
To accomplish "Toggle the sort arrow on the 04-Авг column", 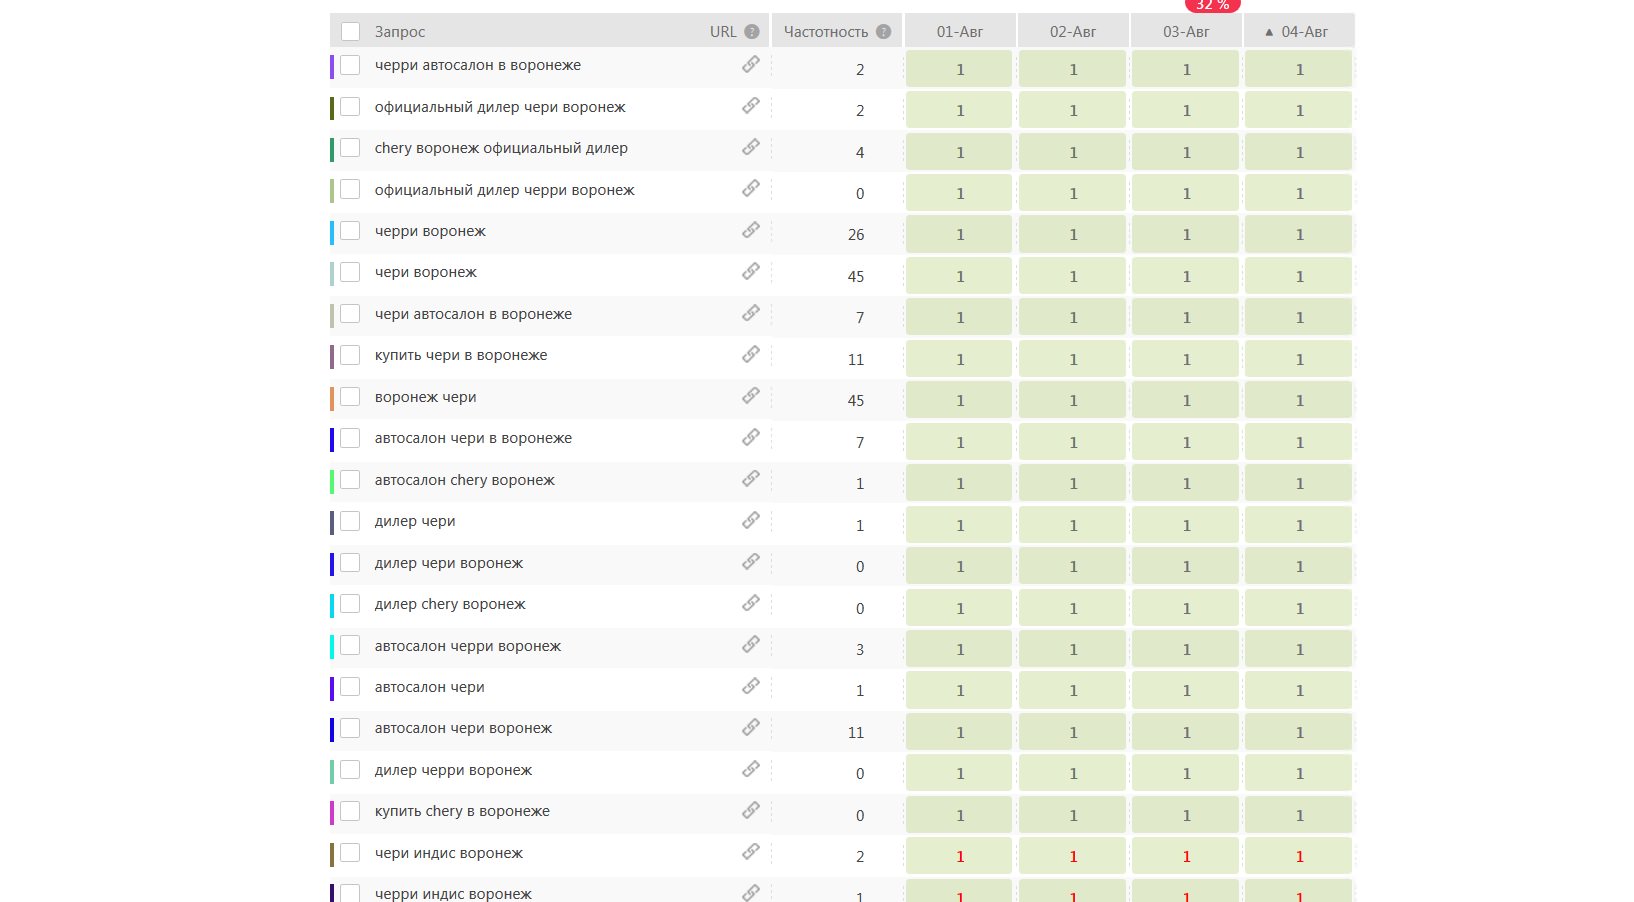I will coord(1269,32).
